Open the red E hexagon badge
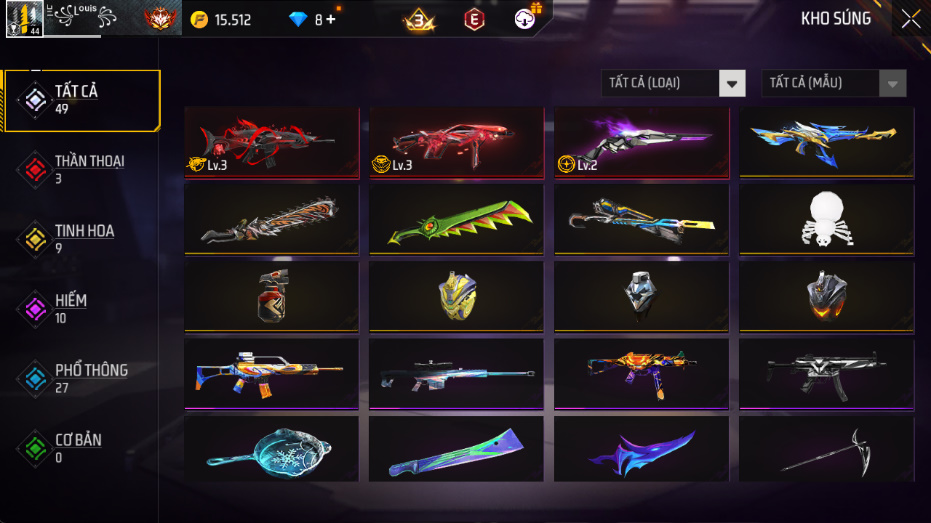The width and height of the screenshot is (931, 523). coord(474,20)
